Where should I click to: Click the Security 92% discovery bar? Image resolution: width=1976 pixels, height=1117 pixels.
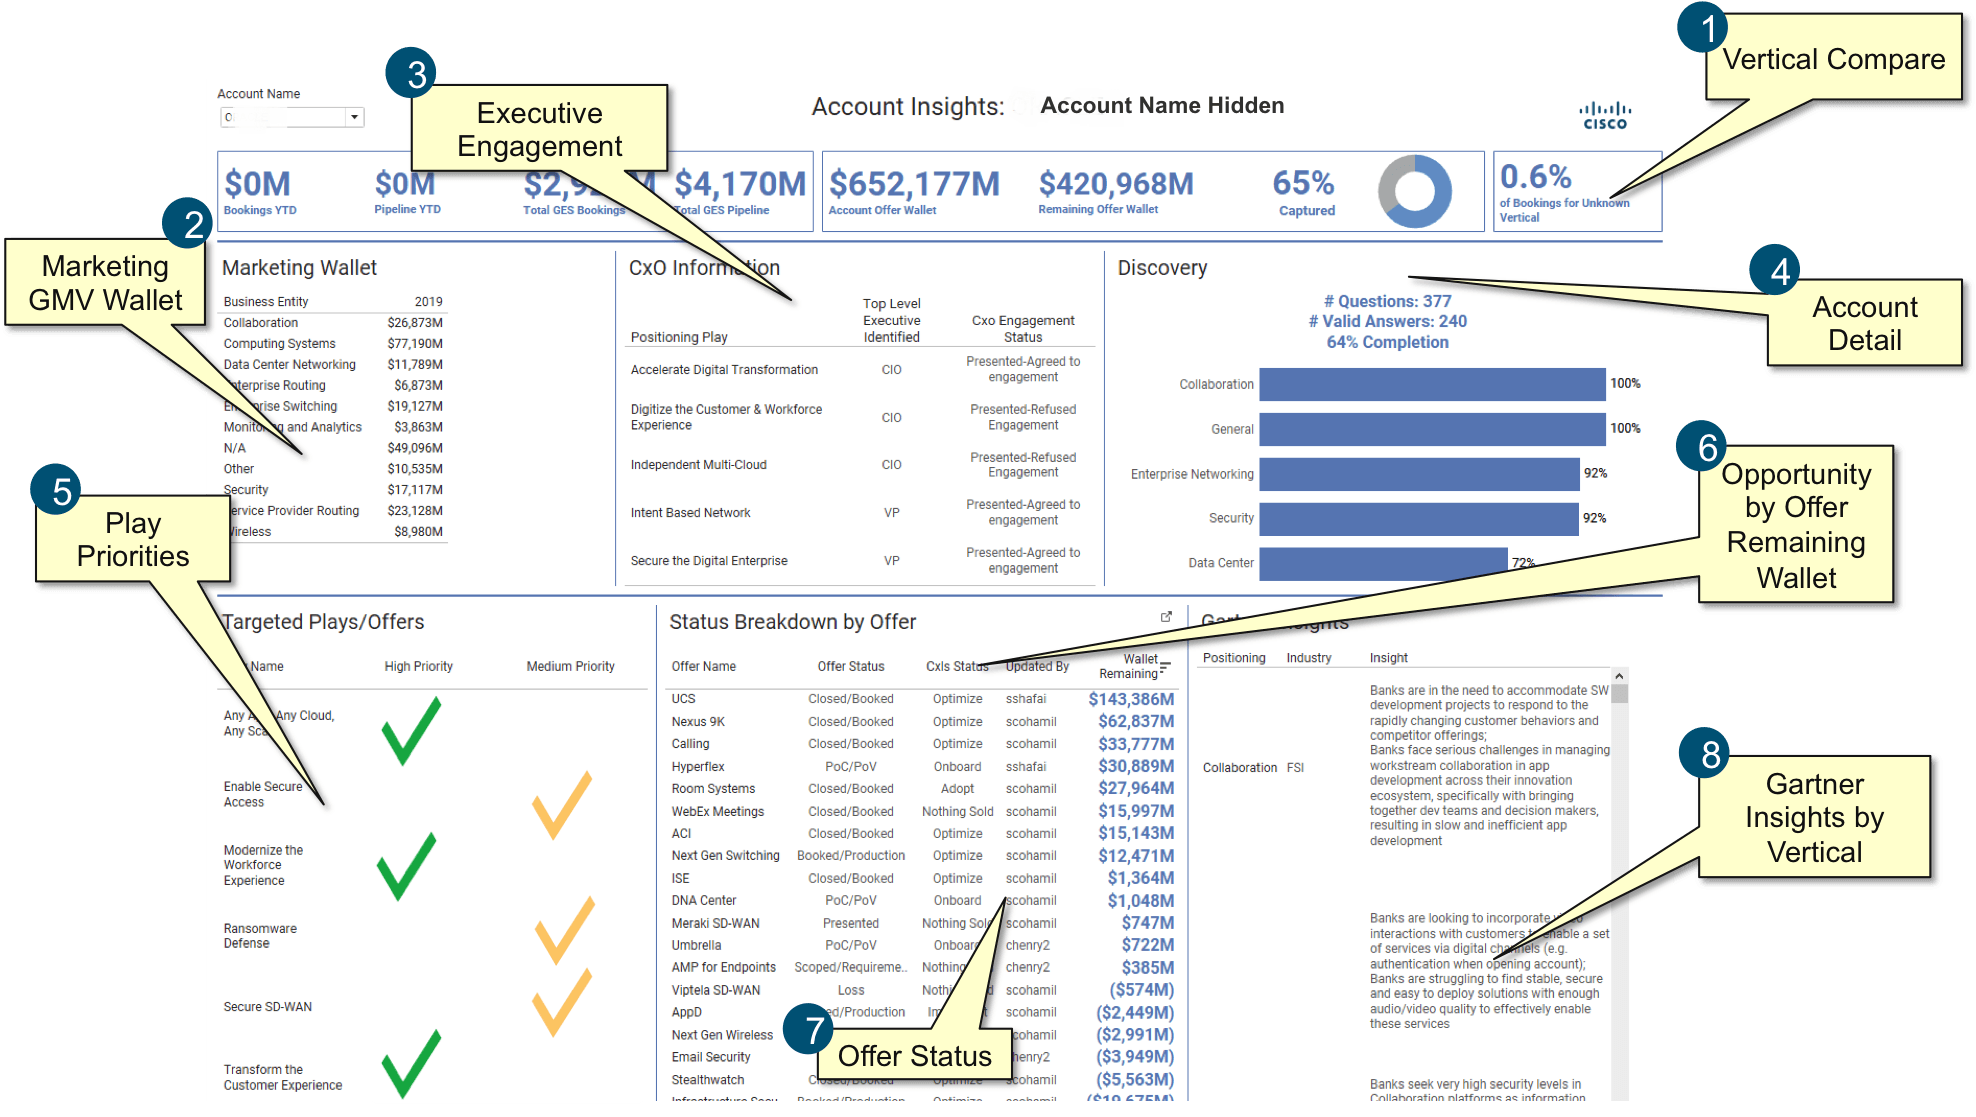[x=1419, y=519]
